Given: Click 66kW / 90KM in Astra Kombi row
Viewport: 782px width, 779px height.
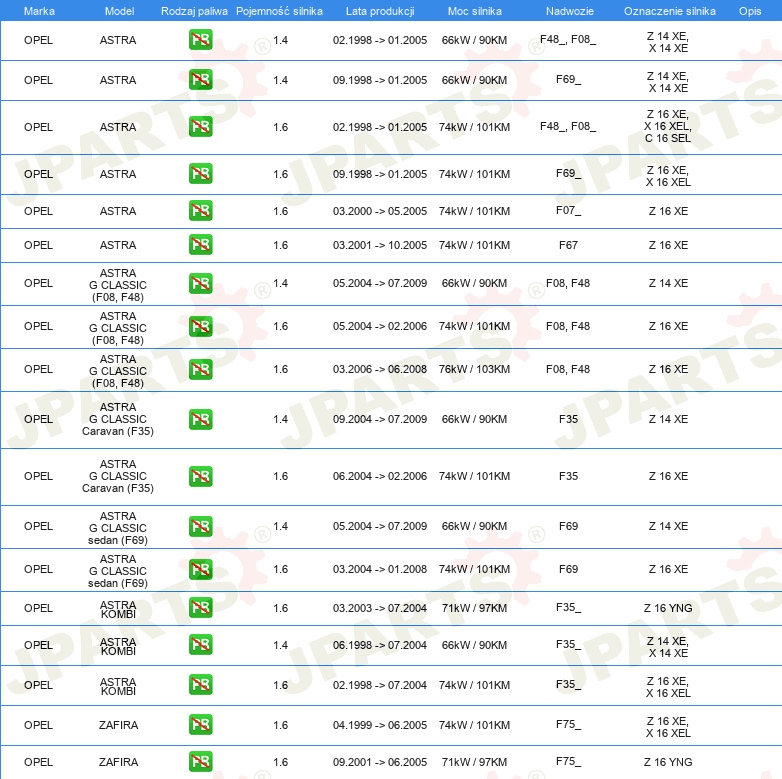Looking at the screenshot, I should coord(474,645).
